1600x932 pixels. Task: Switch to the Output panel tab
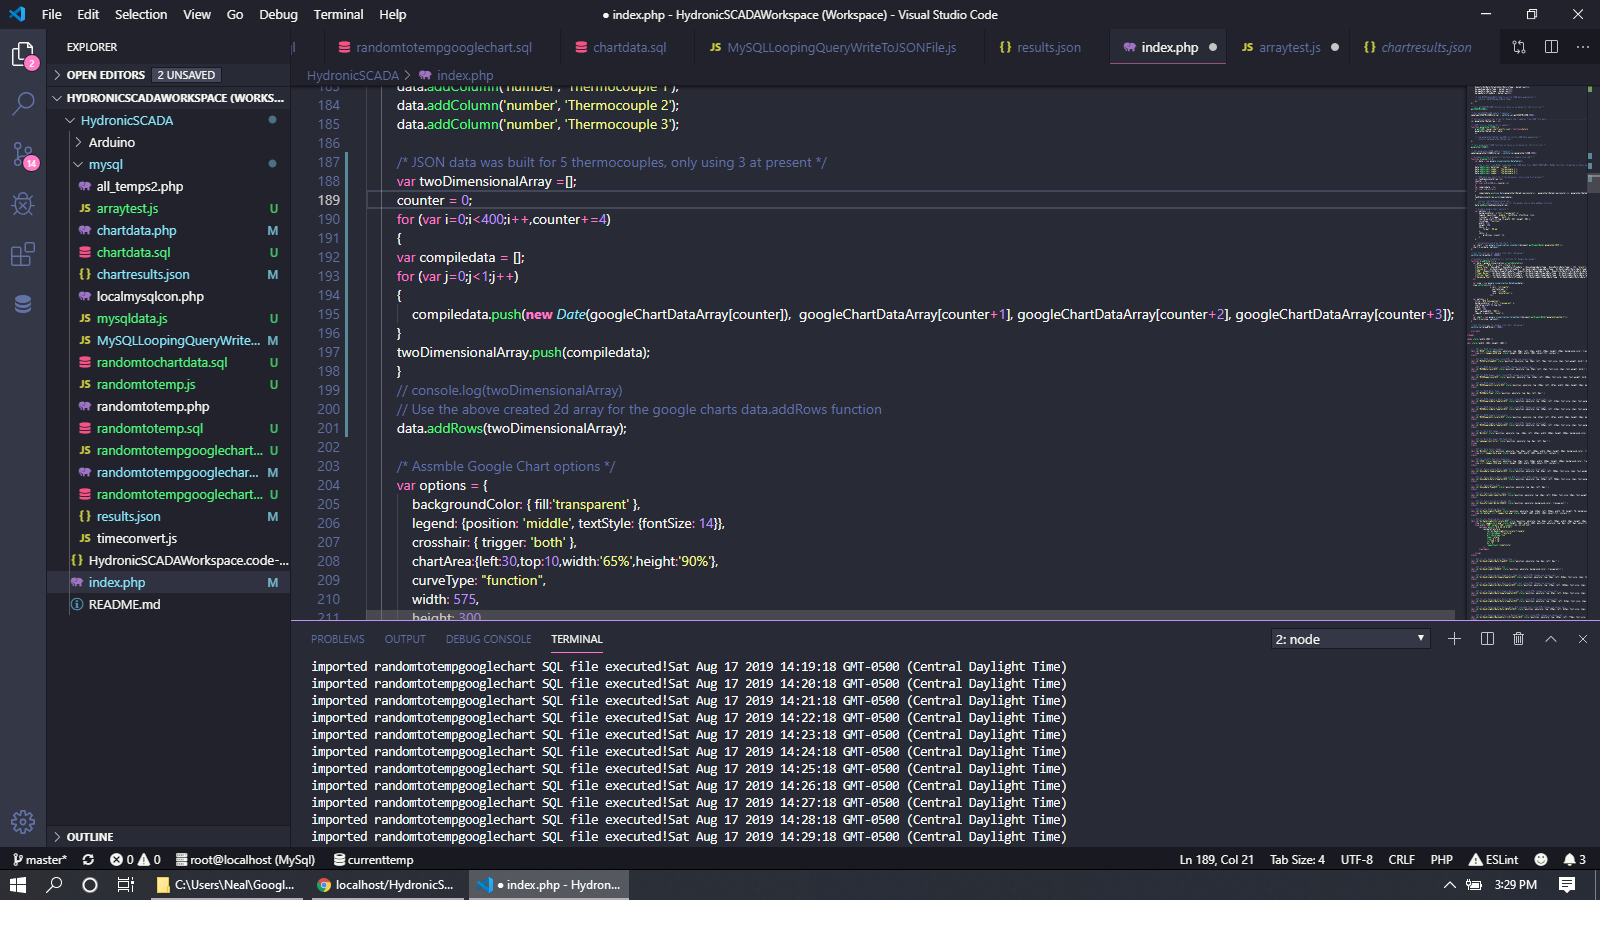click(405, 639)
